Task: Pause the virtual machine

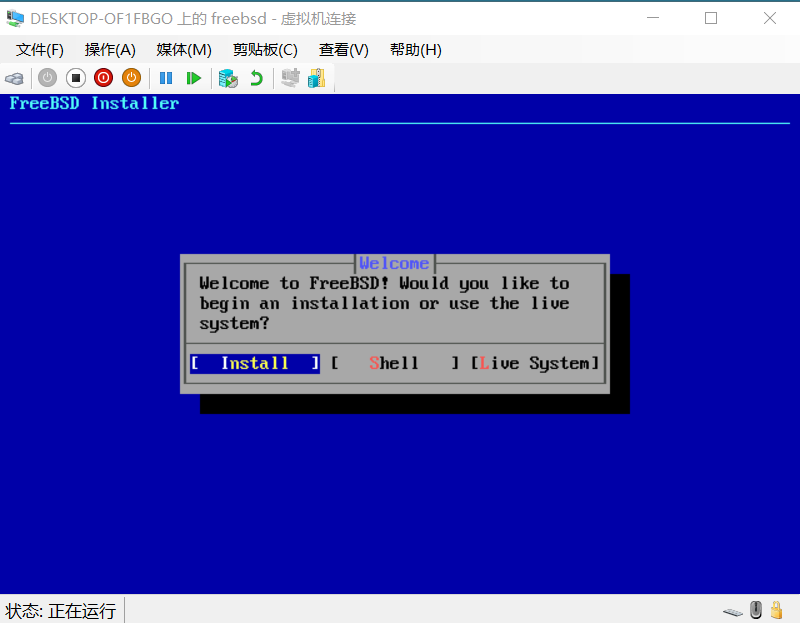Action: pos(166,78)
